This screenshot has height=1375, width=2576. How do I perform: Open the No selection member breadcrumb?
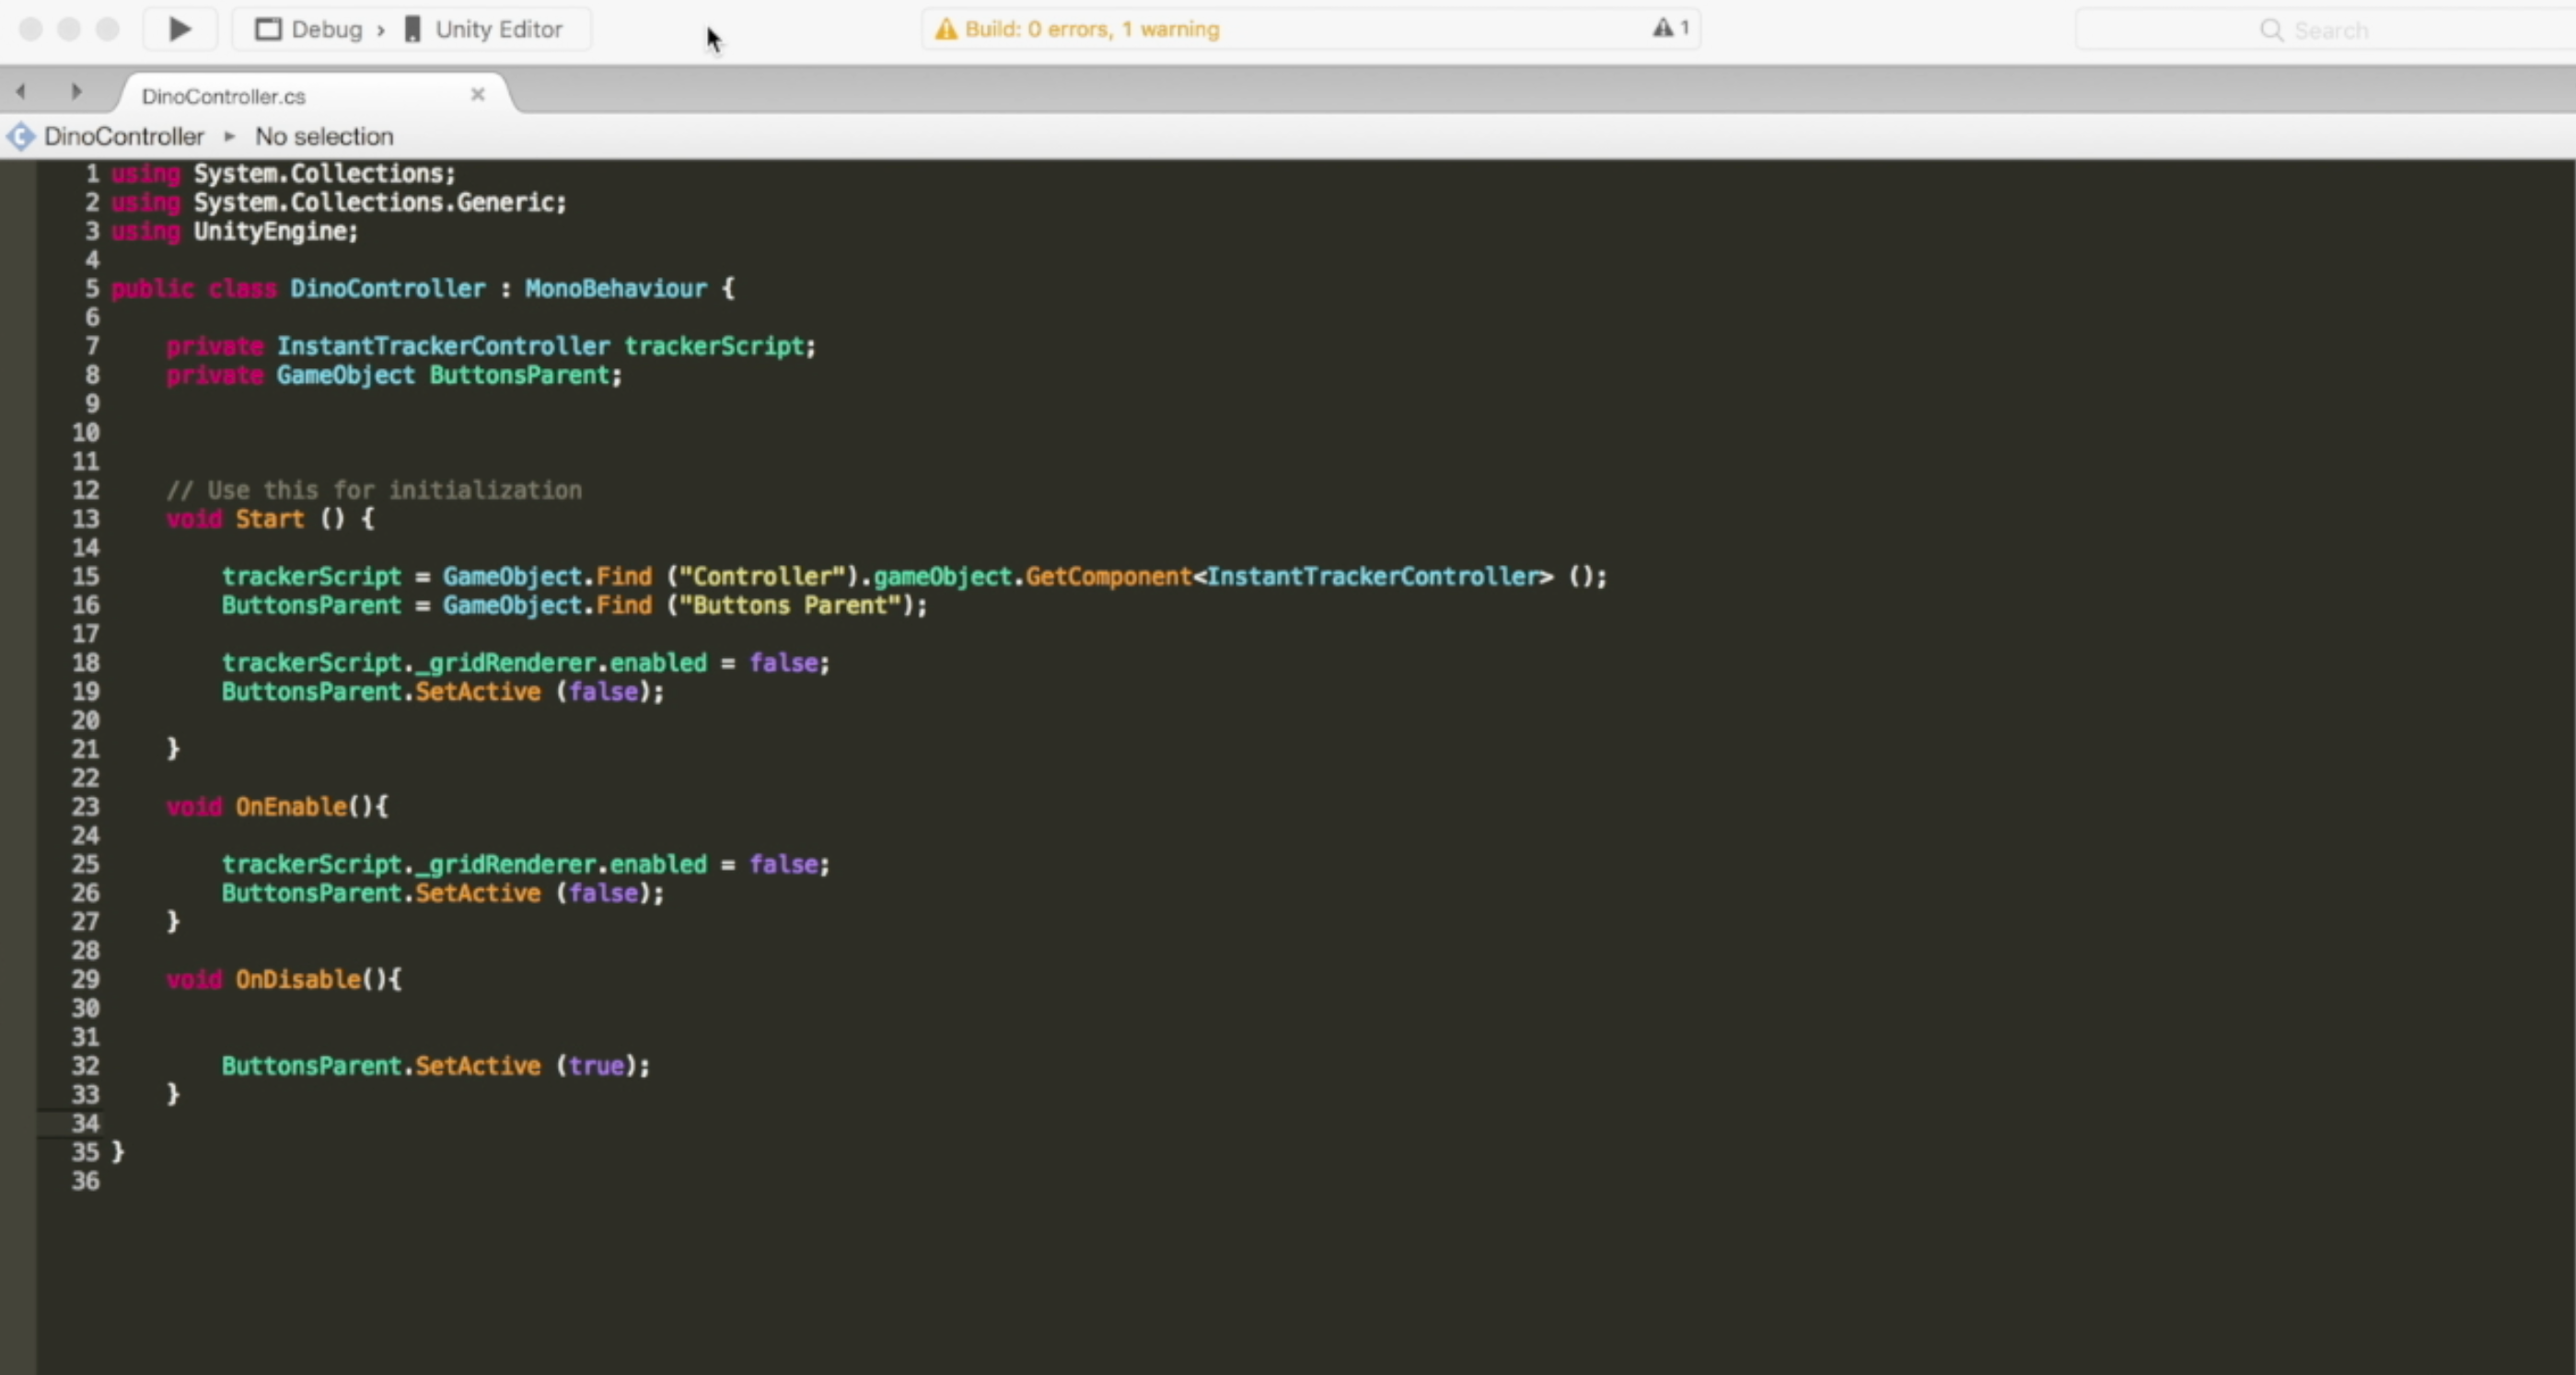tap(324, 136)
